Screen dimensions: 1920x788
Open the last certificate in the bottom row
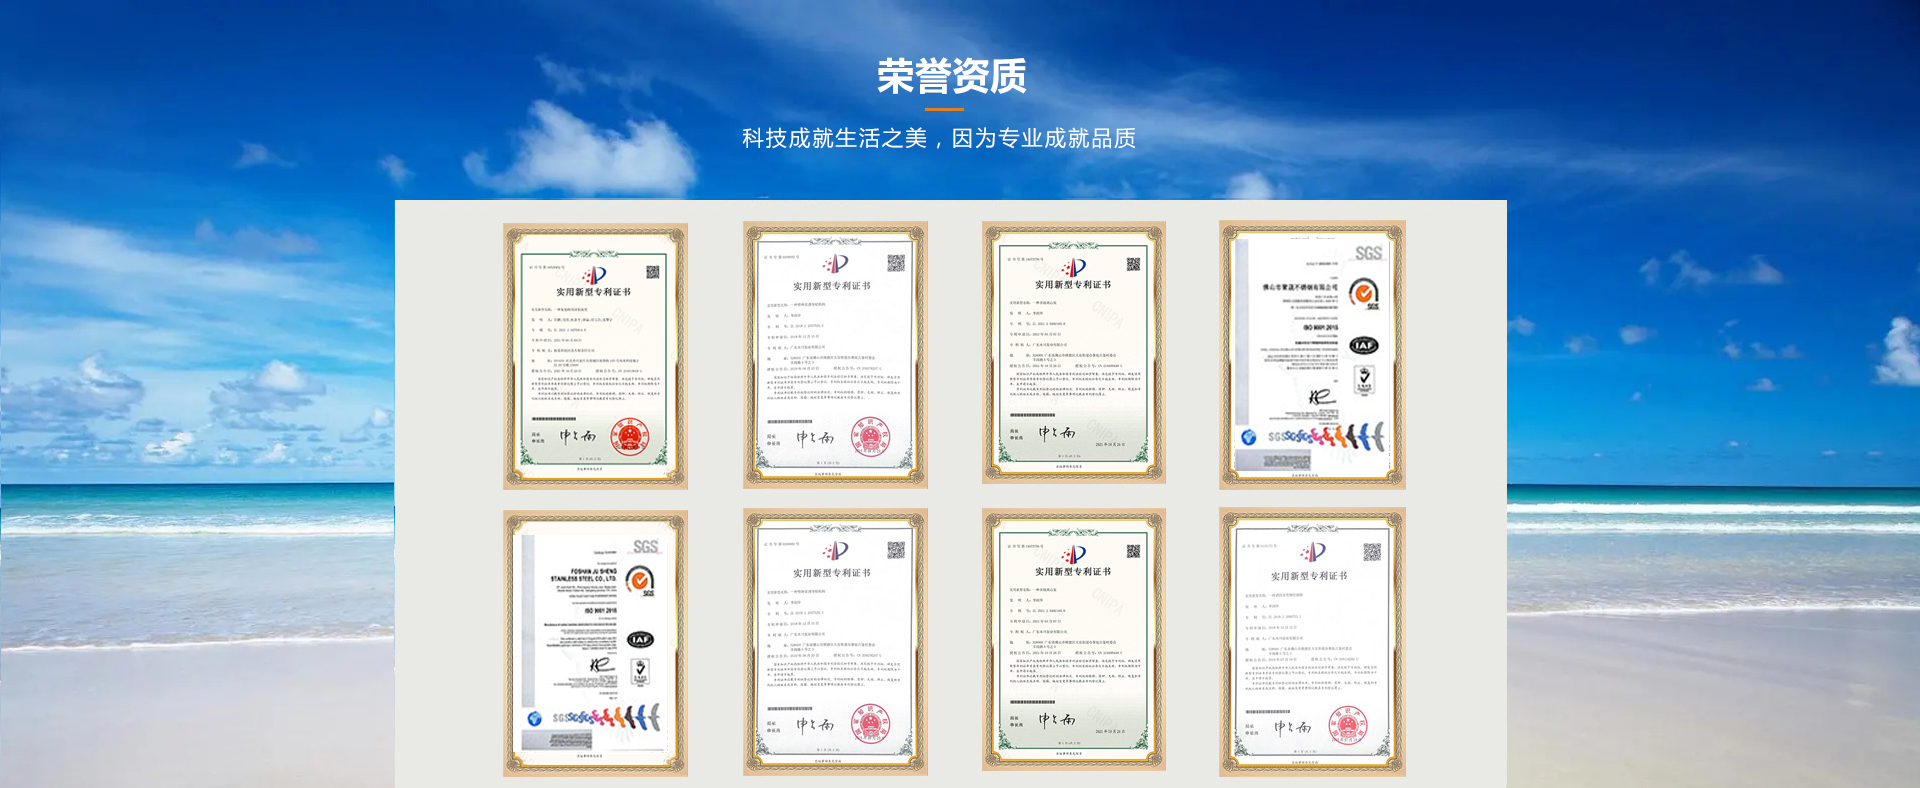click(x=1312, y=642)
